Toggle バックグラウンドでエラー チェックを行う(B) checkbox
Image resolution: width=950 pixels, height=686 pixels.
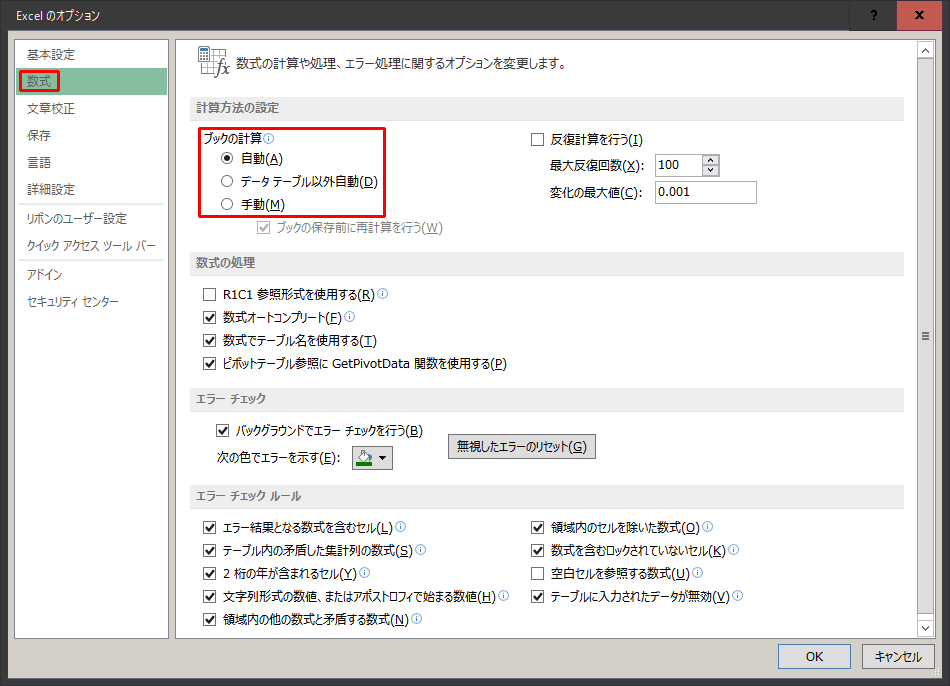[x=222, y=430]
